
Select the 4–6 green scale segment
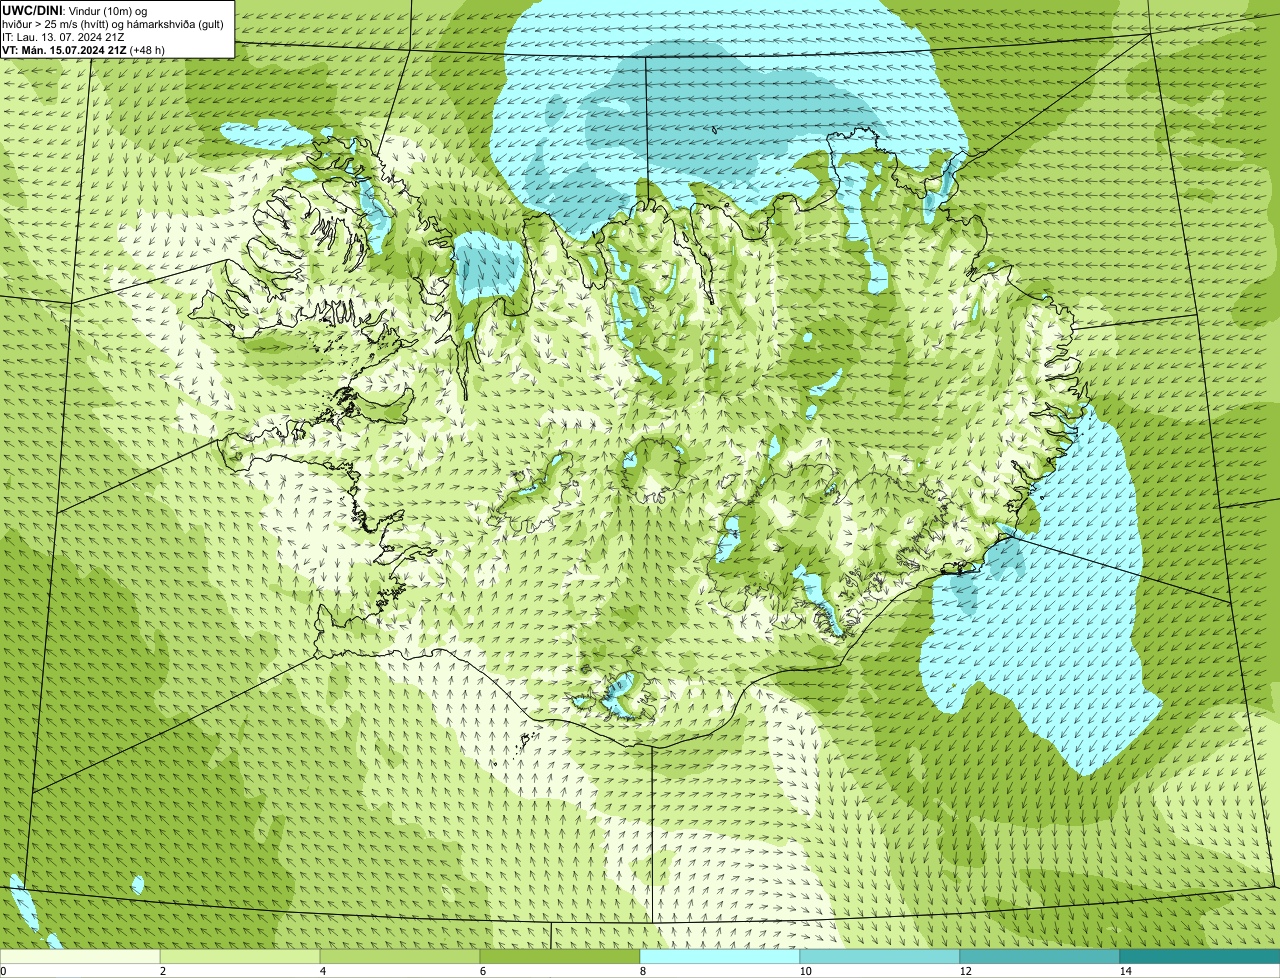click(400, 956)
